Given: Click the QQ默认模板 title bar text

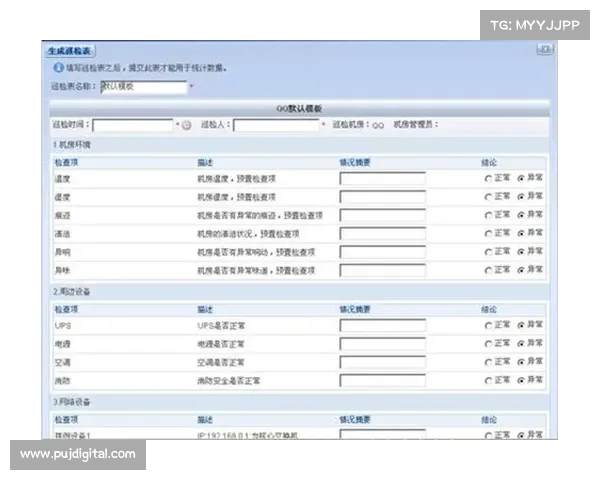Looking at the screenshot, I should tap(299, 109).
